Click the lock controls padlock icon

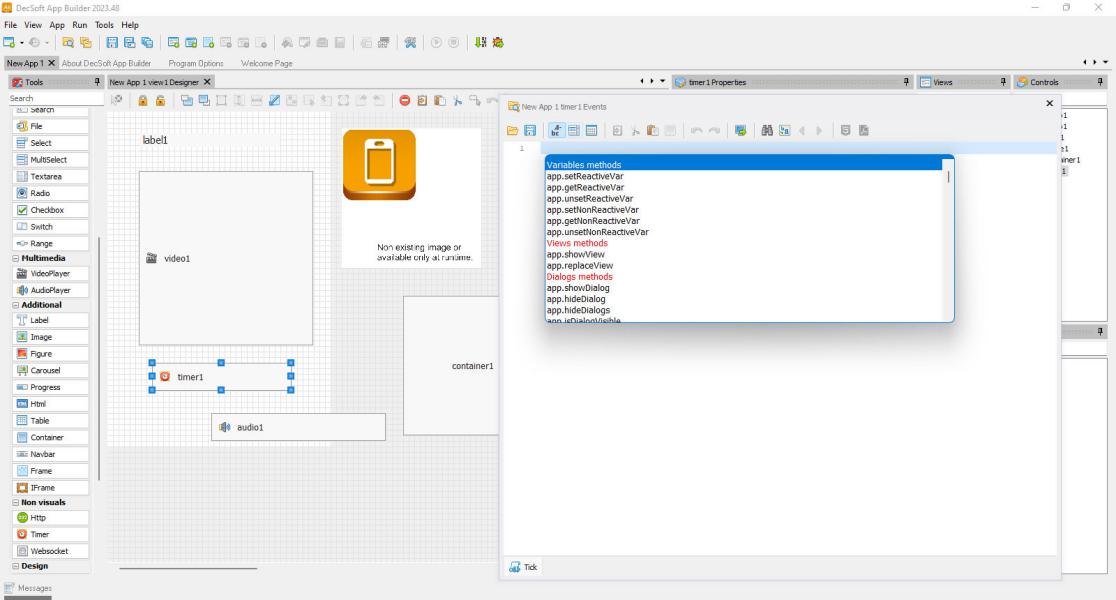tap(143, 100)
